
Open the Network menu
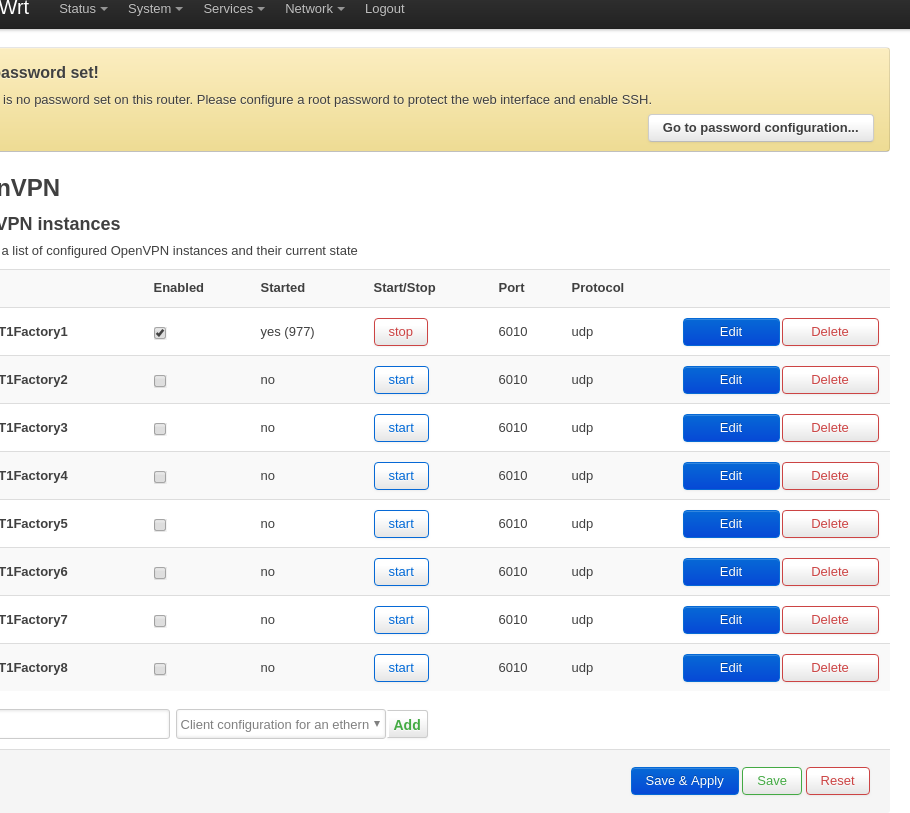[x=315, y=9]
